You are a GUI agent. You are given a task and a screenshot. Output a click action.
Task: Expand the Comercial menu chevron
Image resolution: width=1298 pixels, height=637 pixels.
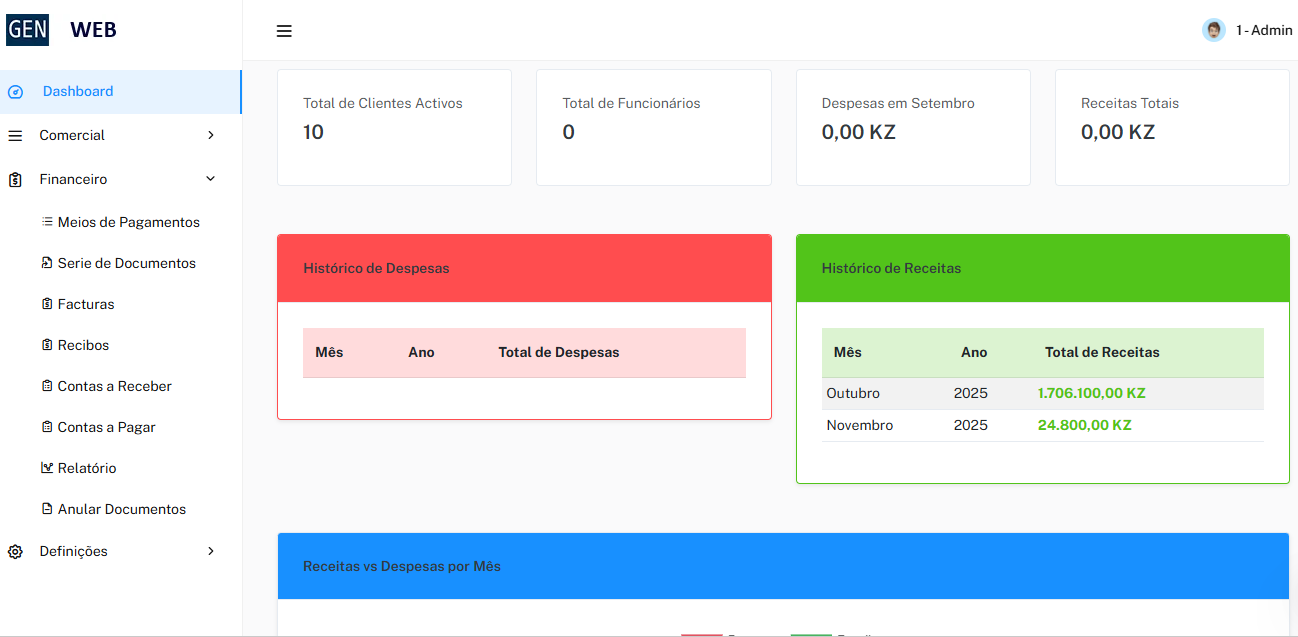click(x=210, y=135)
